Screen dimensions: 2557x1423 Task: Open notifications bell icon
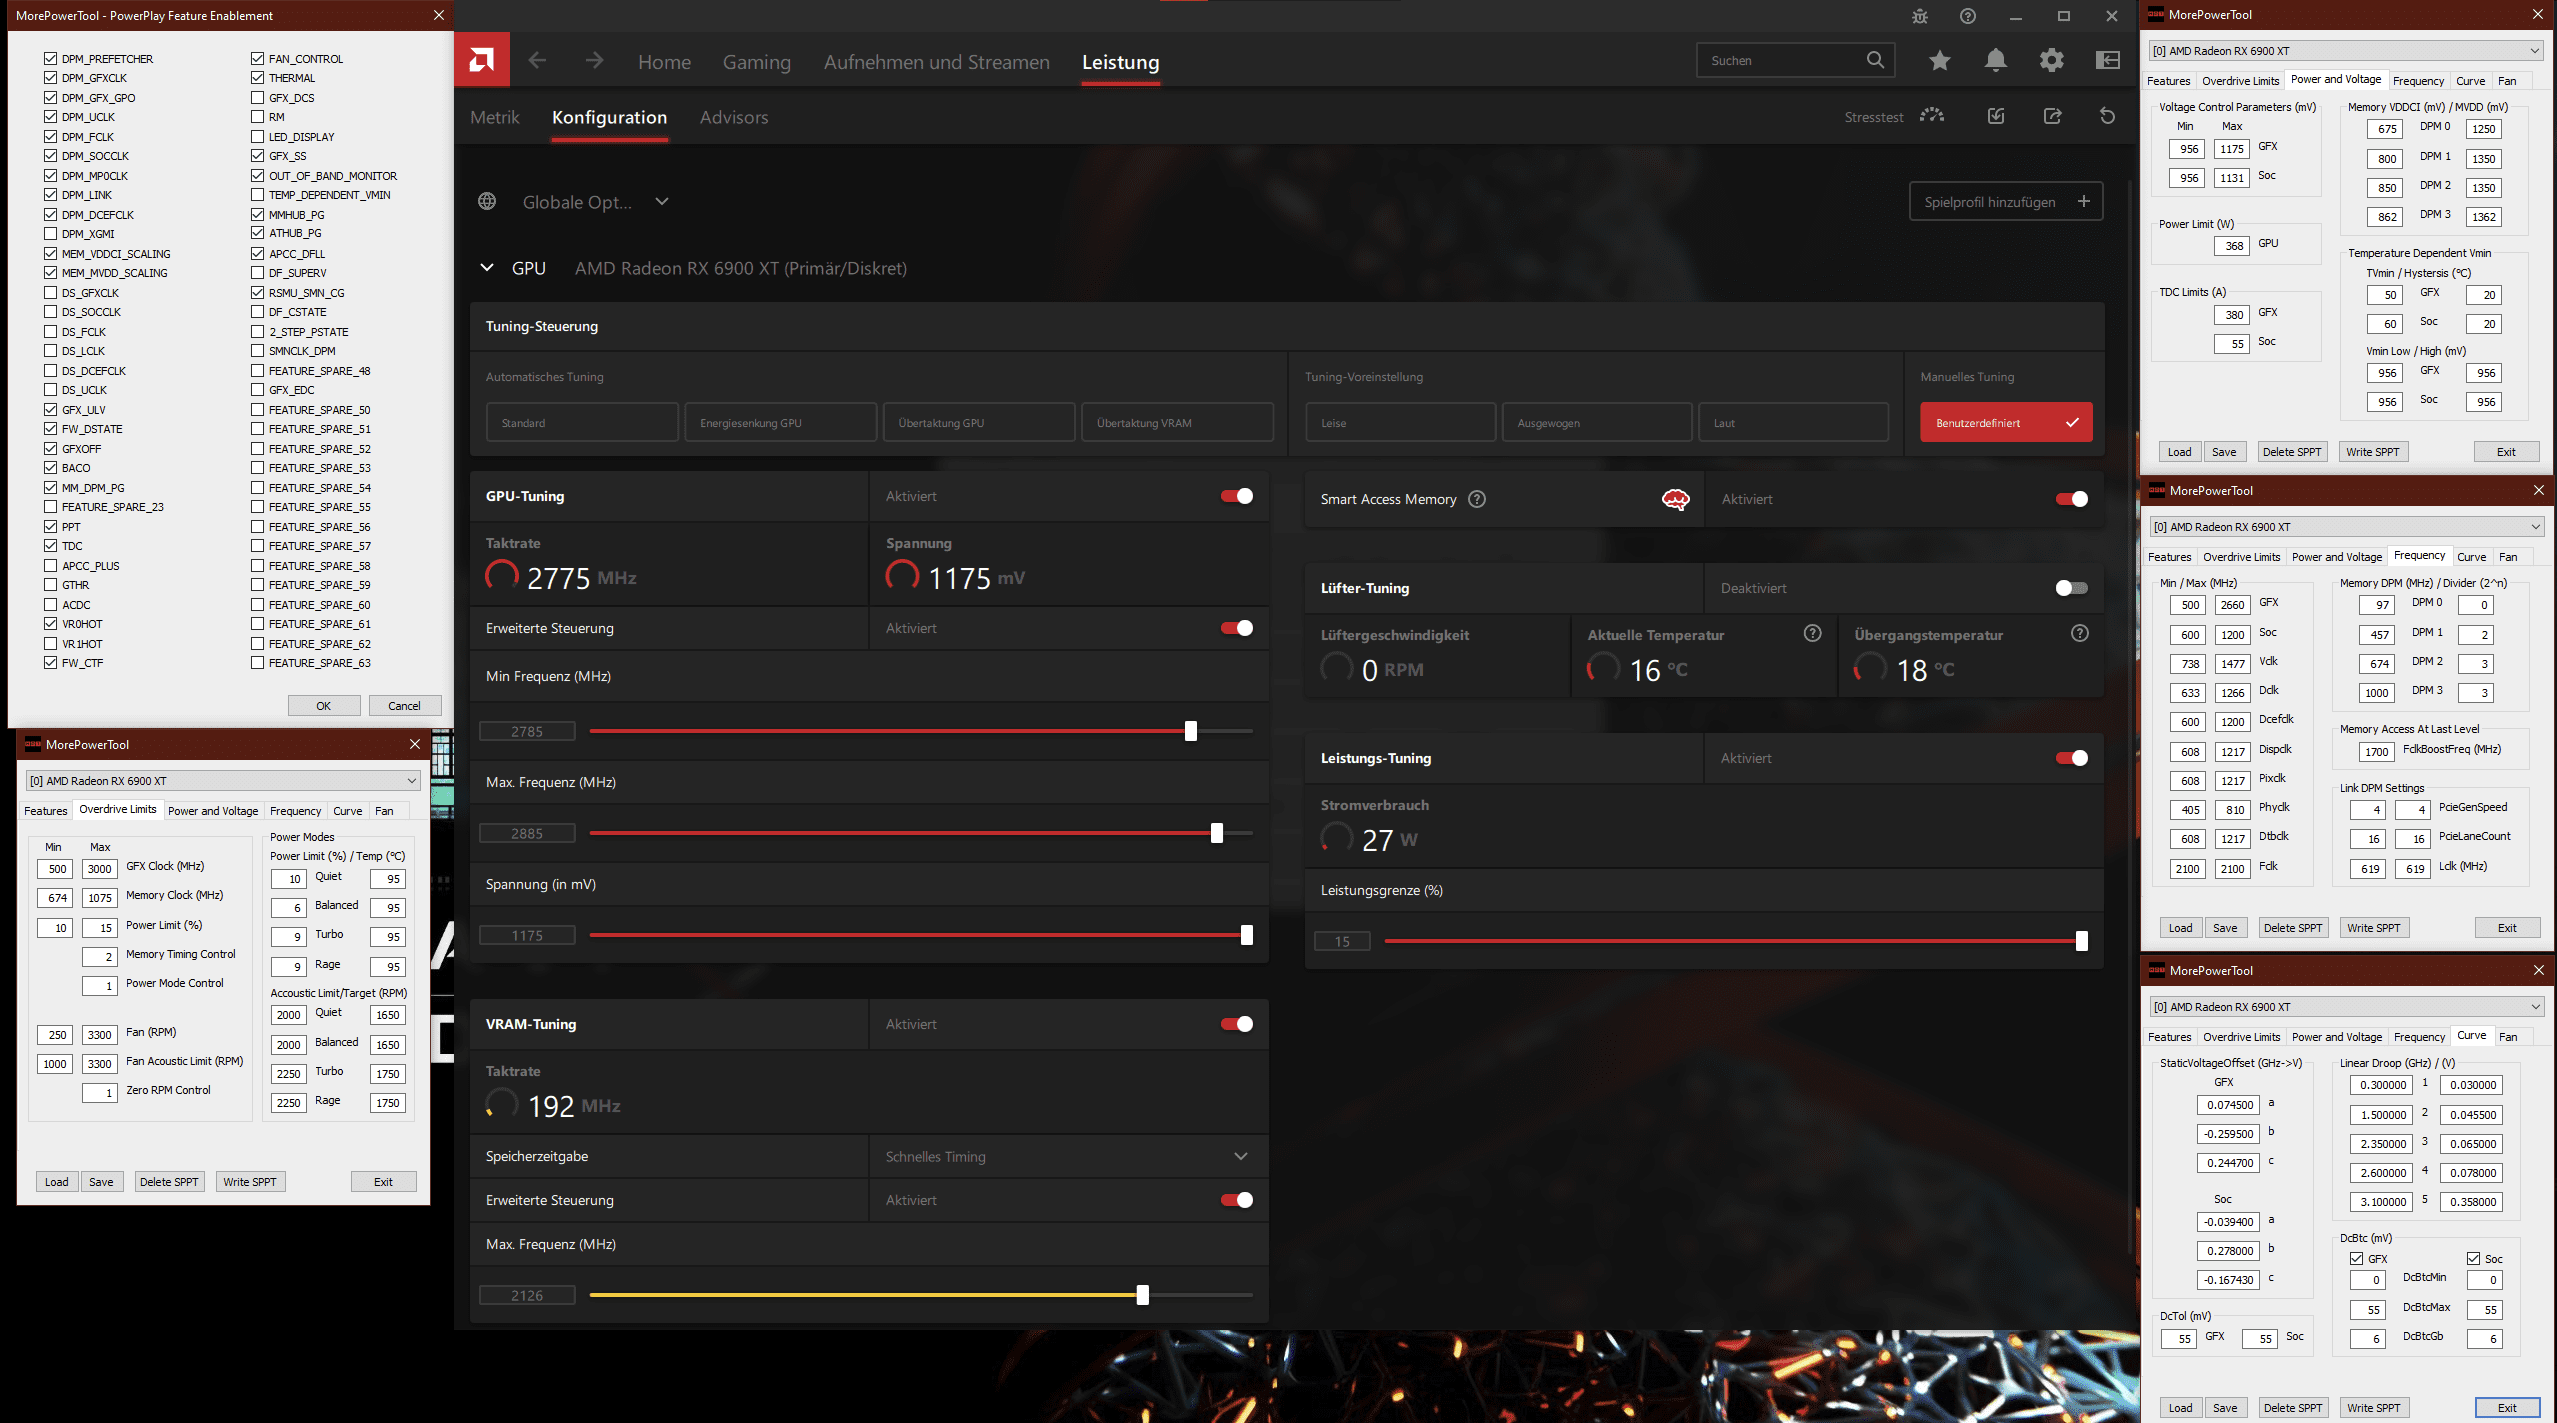[x=1995, y=61]
